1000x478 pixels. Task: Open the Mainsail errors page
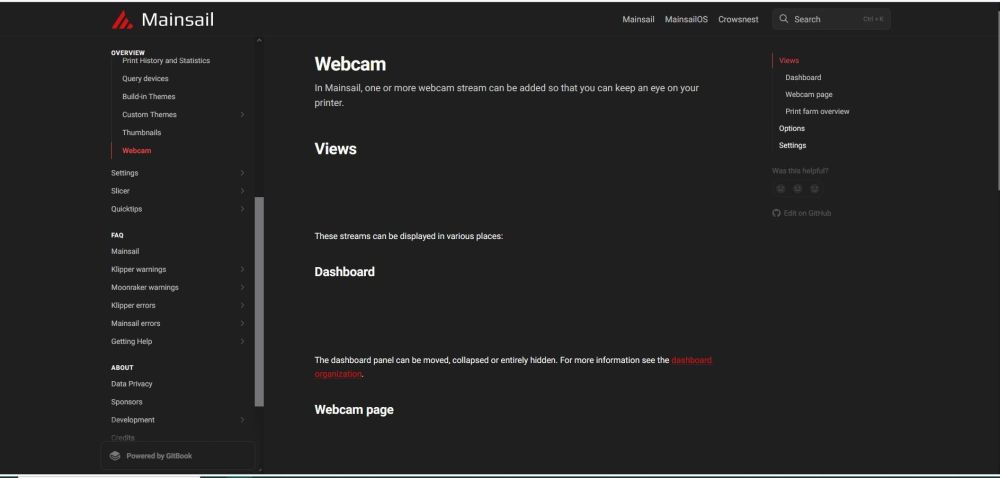tap(136, 323)
